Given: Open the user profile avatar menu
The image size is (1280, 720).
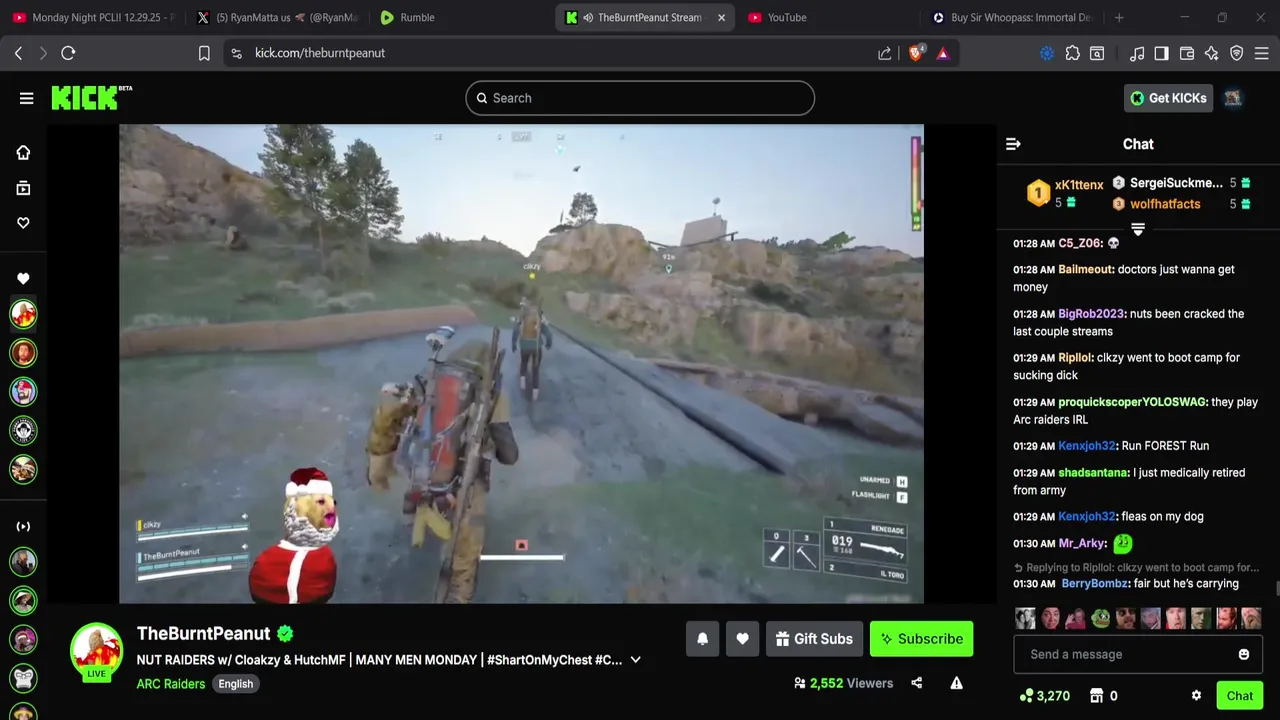Looking at the screenshot, I should [x=1233, y=98].
